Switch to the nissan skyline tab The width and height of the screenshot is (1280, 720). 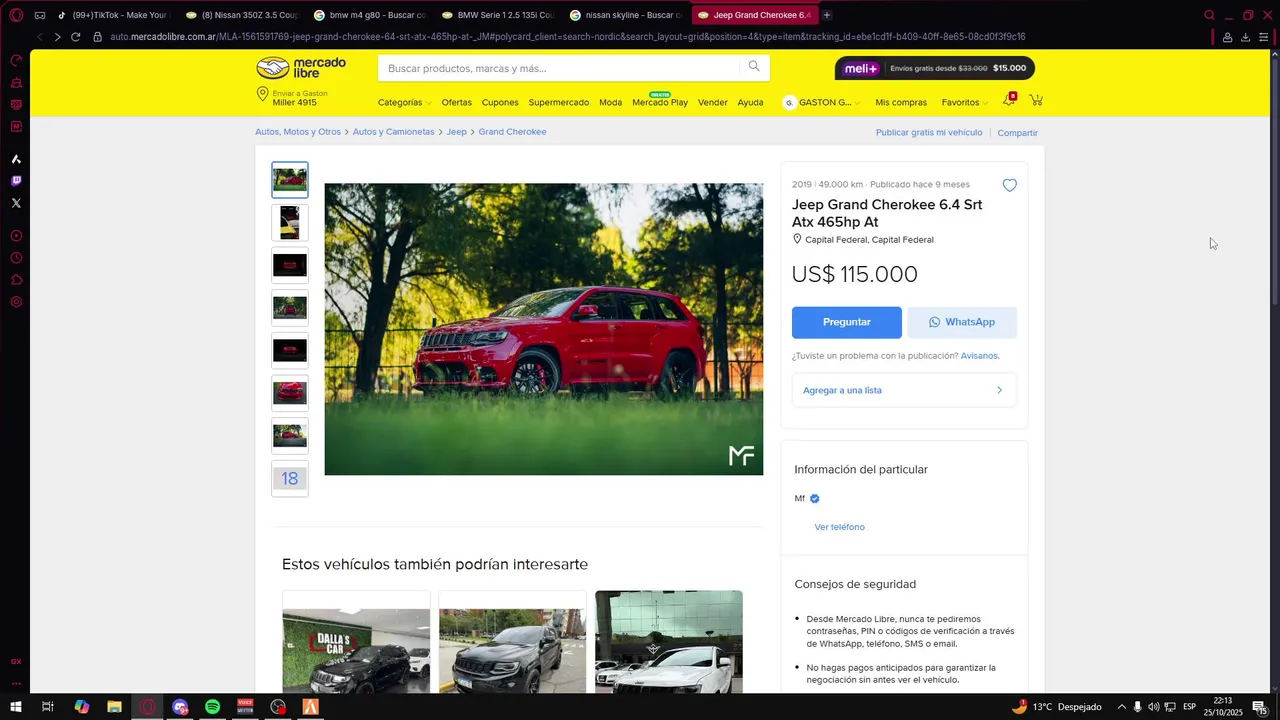pos(625,15)
